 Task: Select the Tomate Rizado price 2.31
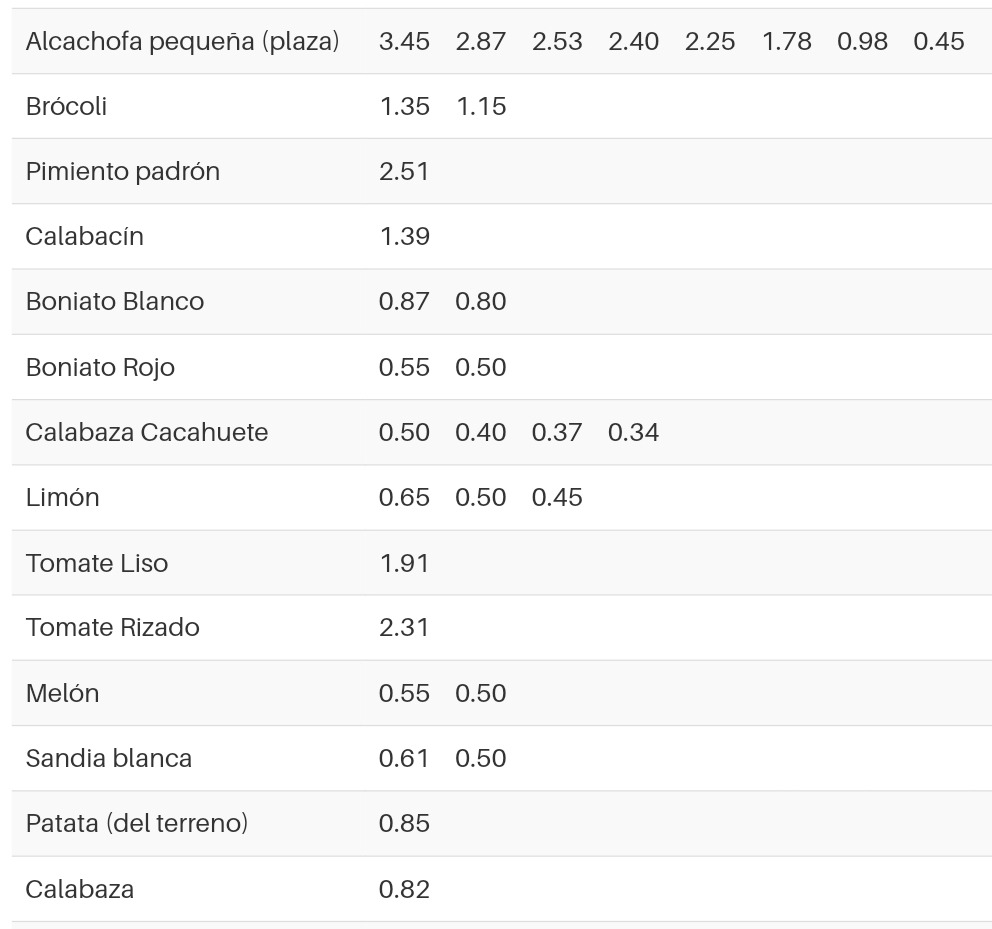[404, 628]
